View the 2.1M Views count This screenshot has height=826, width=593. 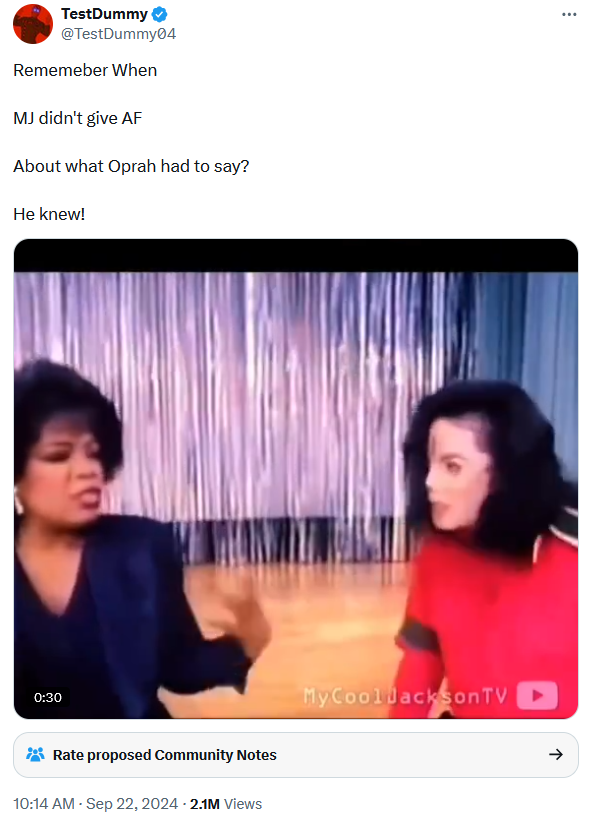225,804
